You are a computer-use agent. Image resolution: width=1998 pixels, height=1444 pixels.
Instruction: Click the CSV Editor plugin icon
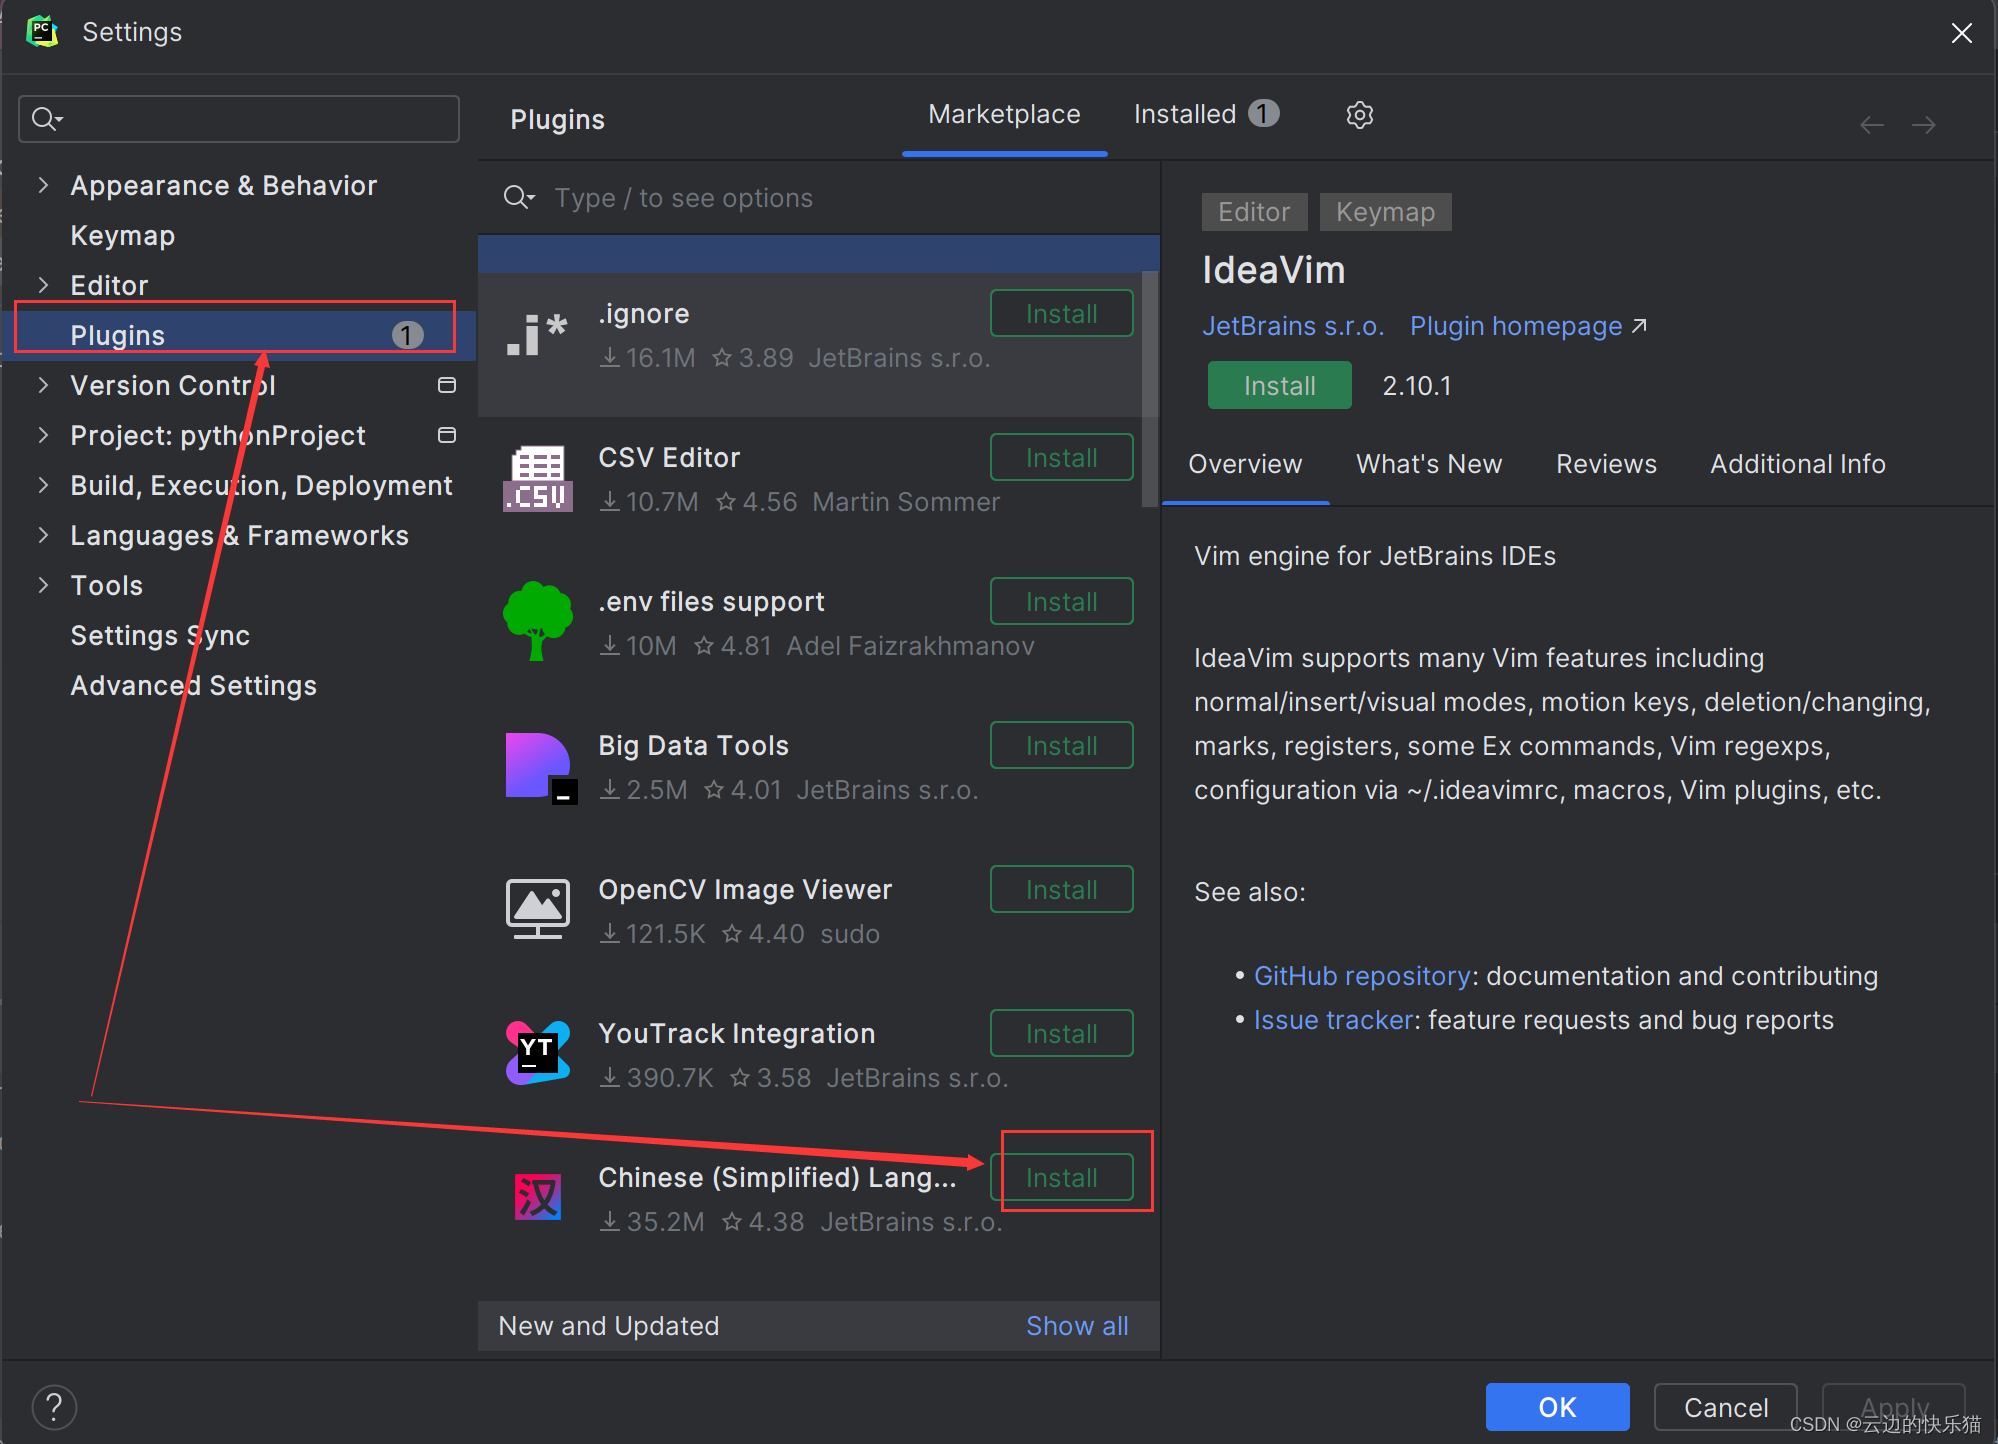537,479
